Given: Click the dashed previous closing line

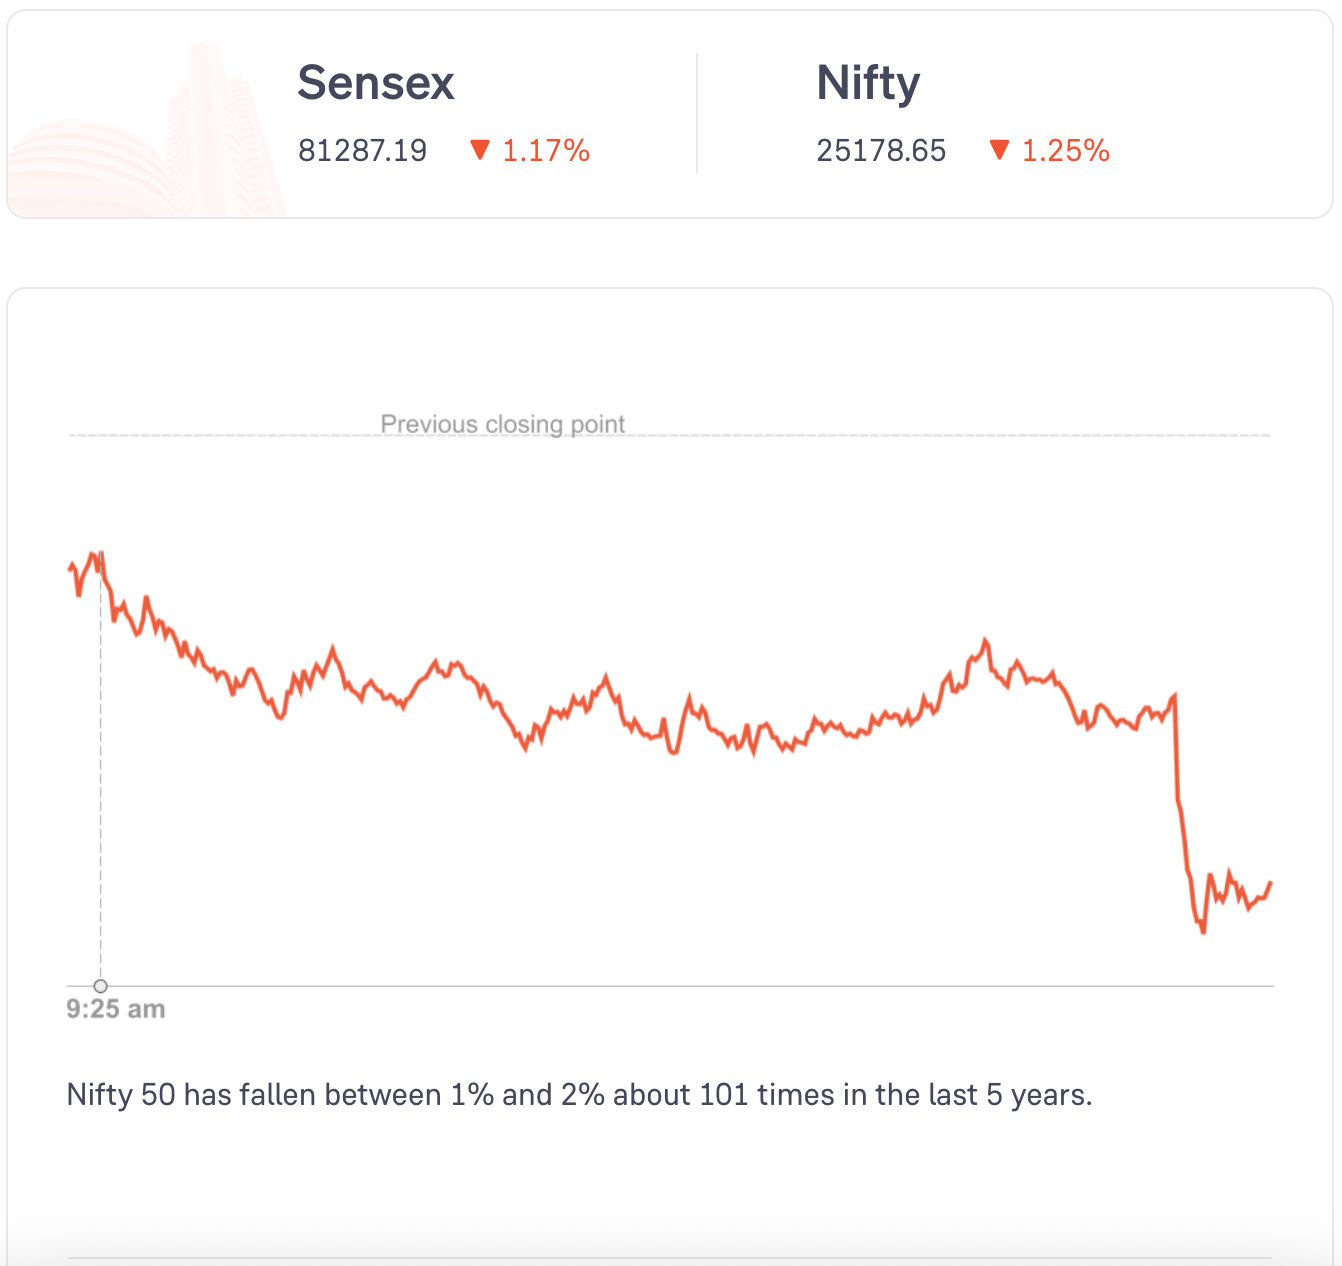Looking at the screenshot, I should [x=670, y=435].
